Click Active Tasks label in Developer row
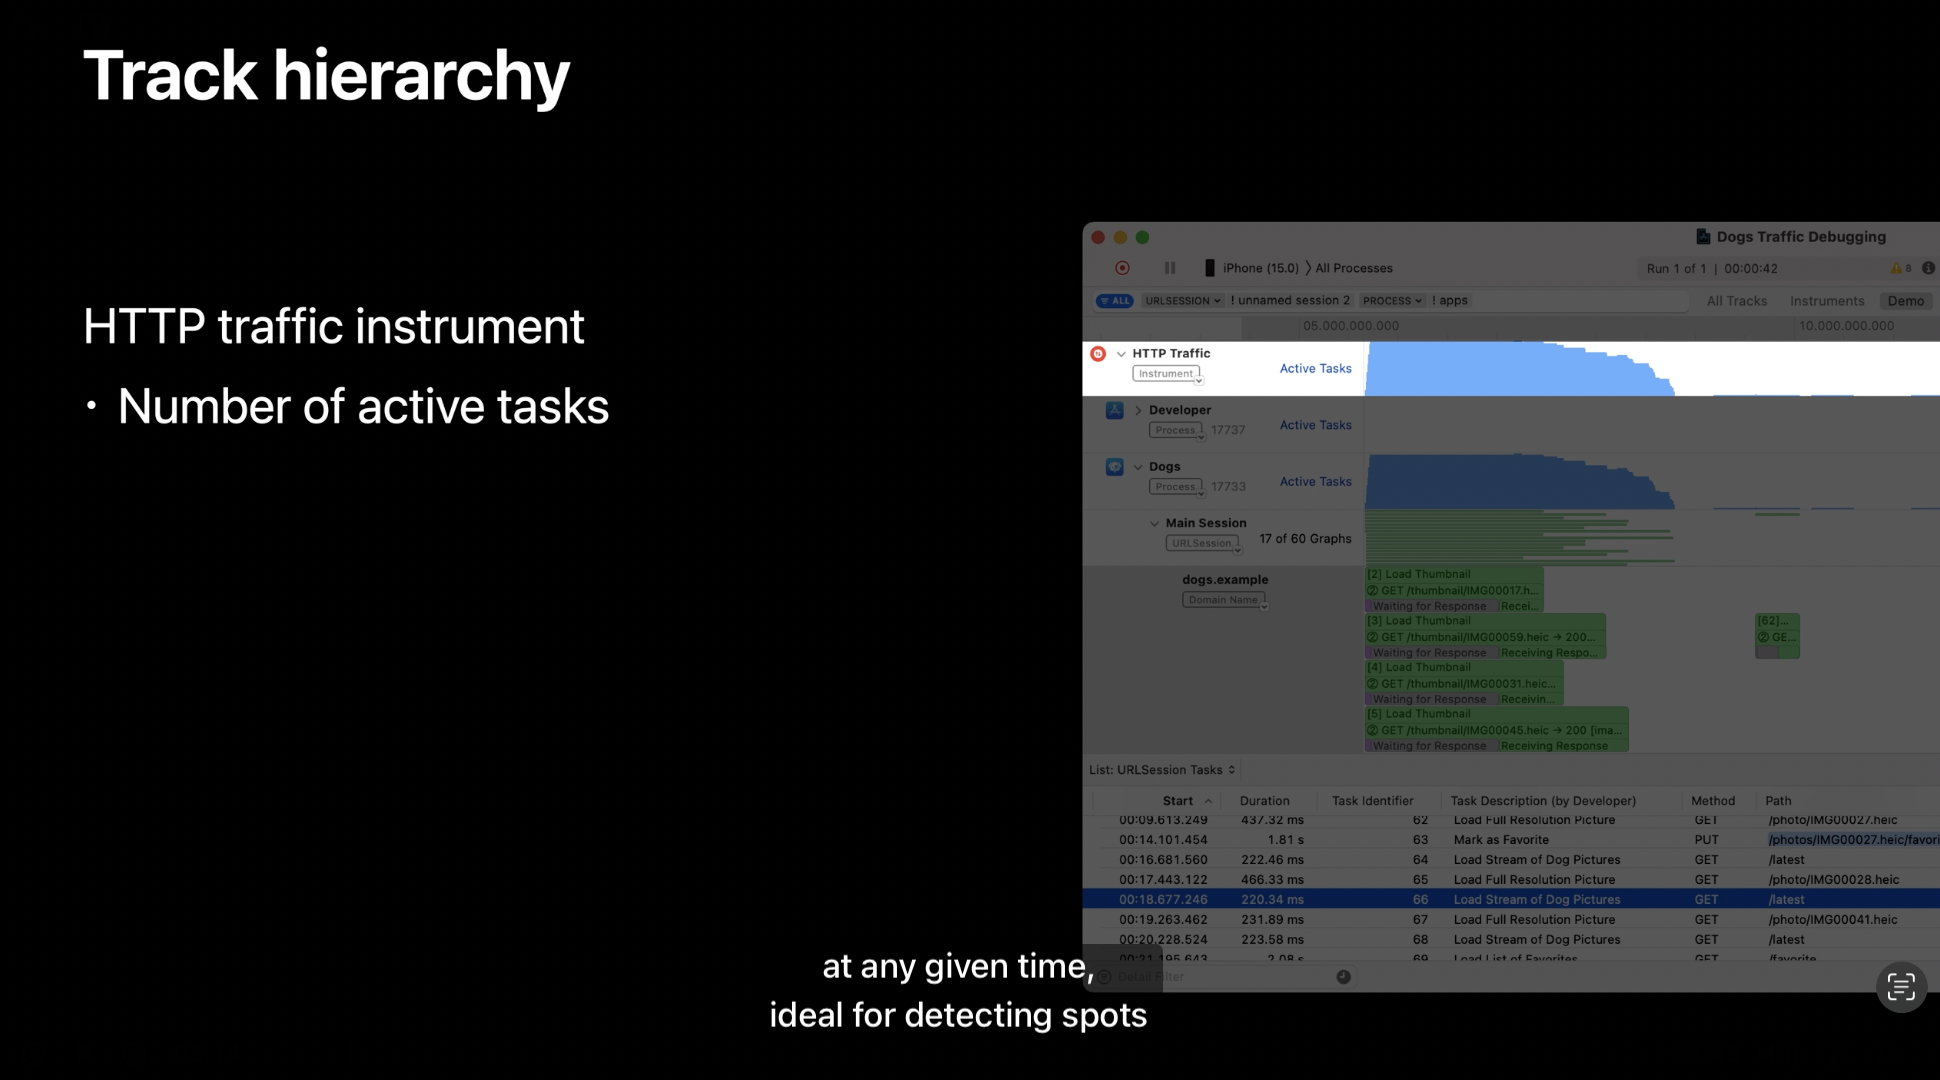The width and height of the screenshot is (1940, 1080). (x=1315, y=425)
